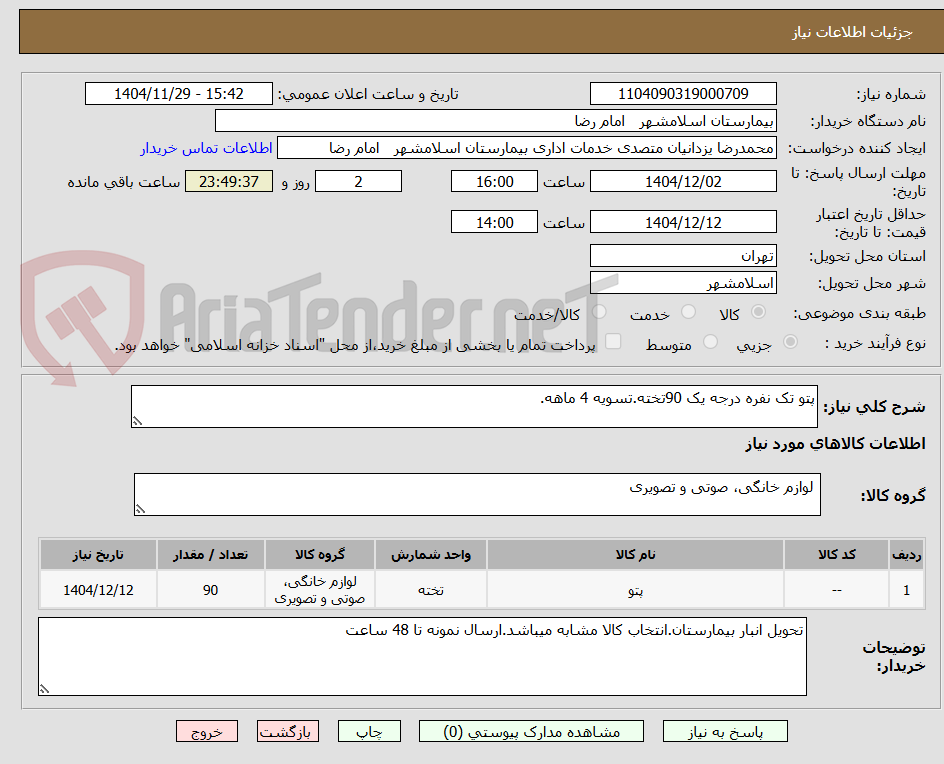
Task: Click the resize handle of شرح کلی نیاز textarea
Action: [137, 421]
